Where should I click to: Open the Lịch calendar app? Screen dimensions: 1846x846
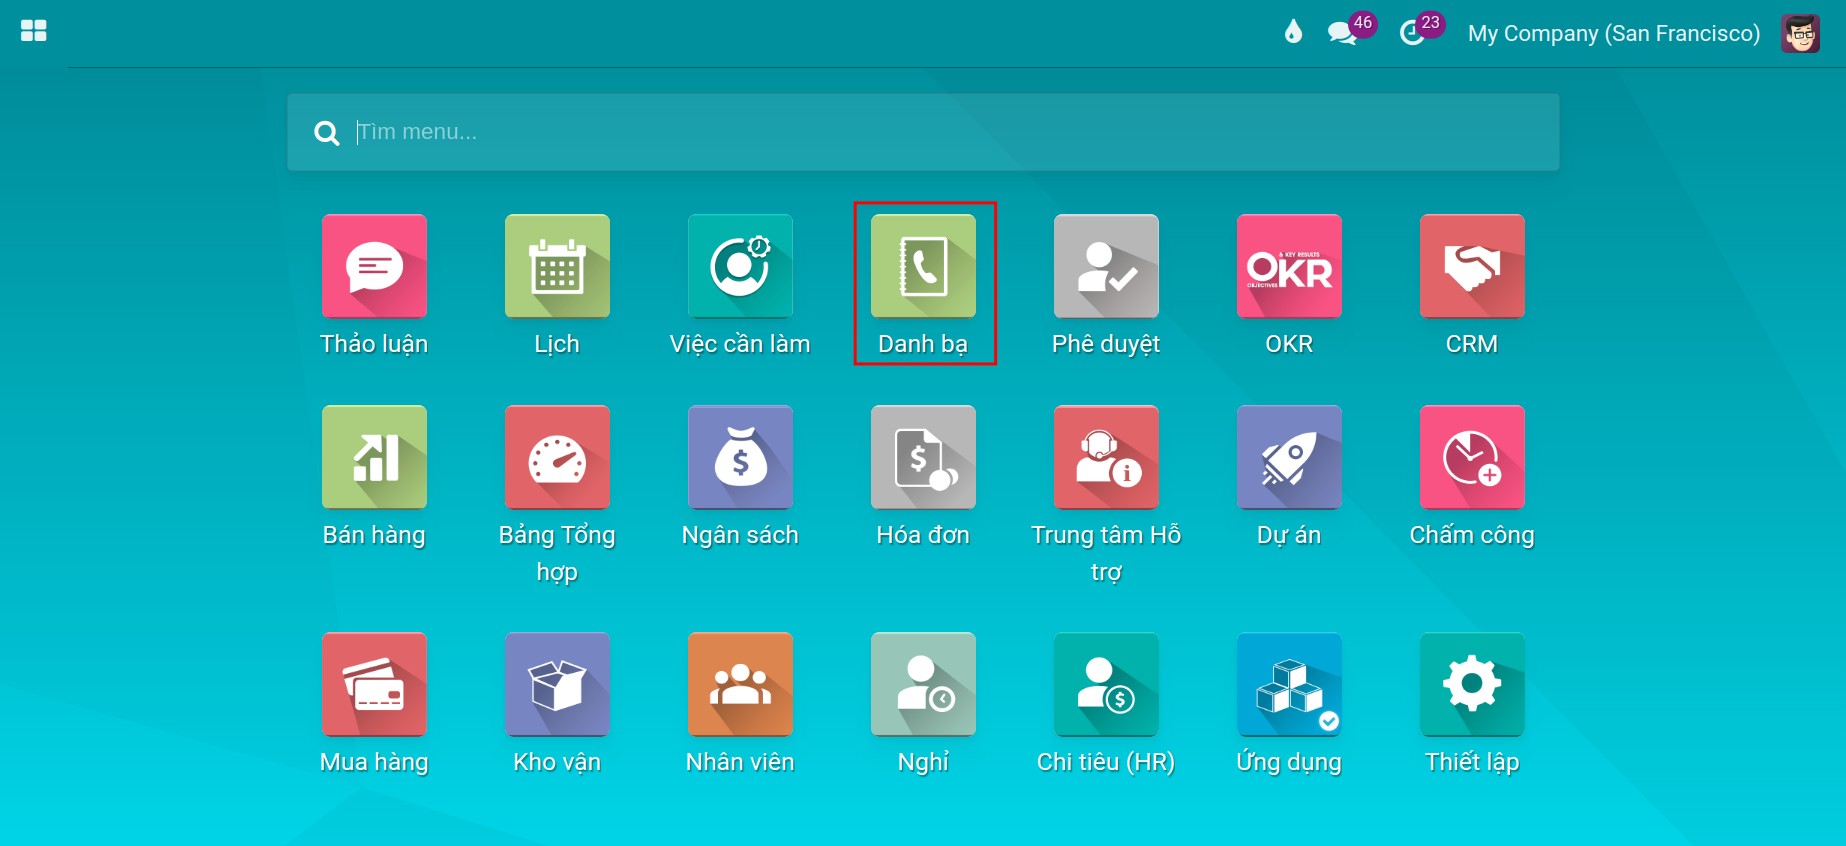[x=557, y=266]
